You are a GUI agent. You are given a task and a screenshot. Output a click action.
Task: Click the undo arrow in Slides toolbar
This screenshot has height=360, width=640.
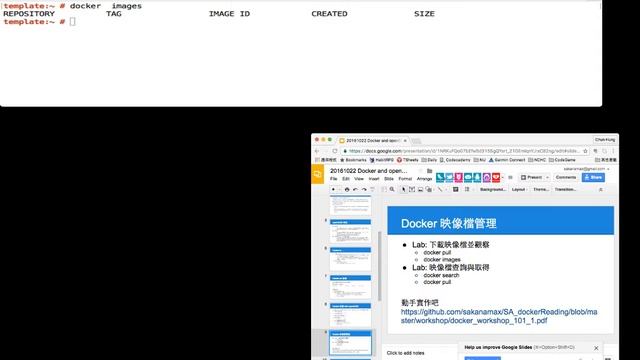click(355, 189)
